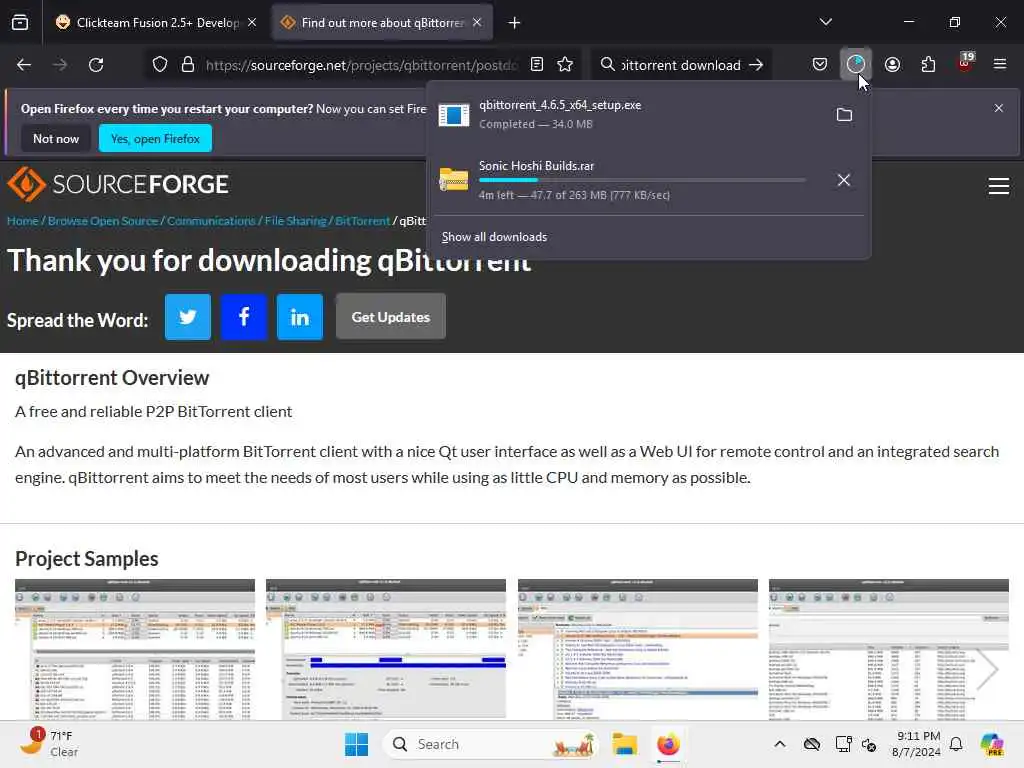Open Windows Start menu
The height and width of the screenshot is (768, 1024).
pos(356,744)
